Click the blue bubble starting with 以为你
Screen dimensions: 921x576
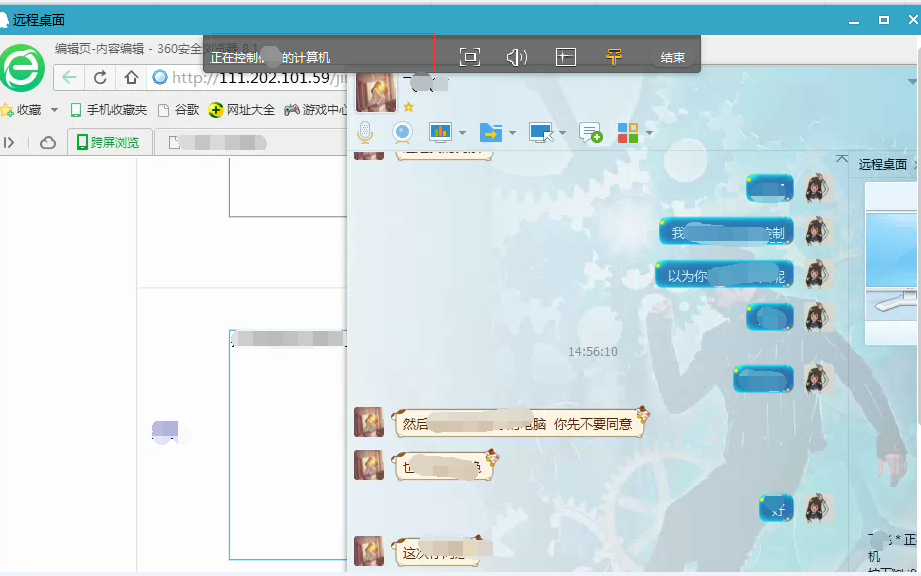pos(724,274)
